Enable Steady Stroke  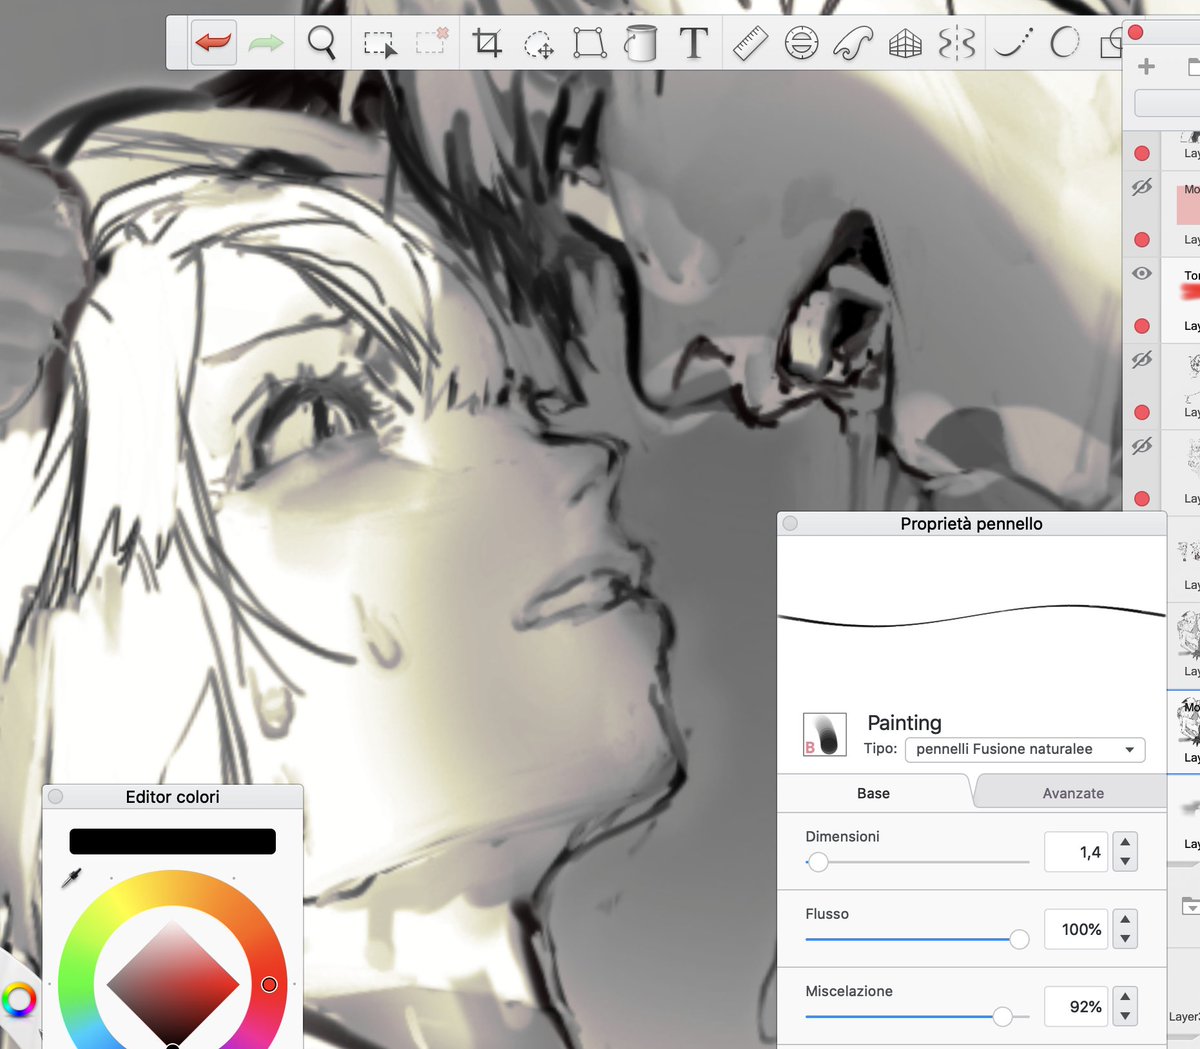(1012, 43)
